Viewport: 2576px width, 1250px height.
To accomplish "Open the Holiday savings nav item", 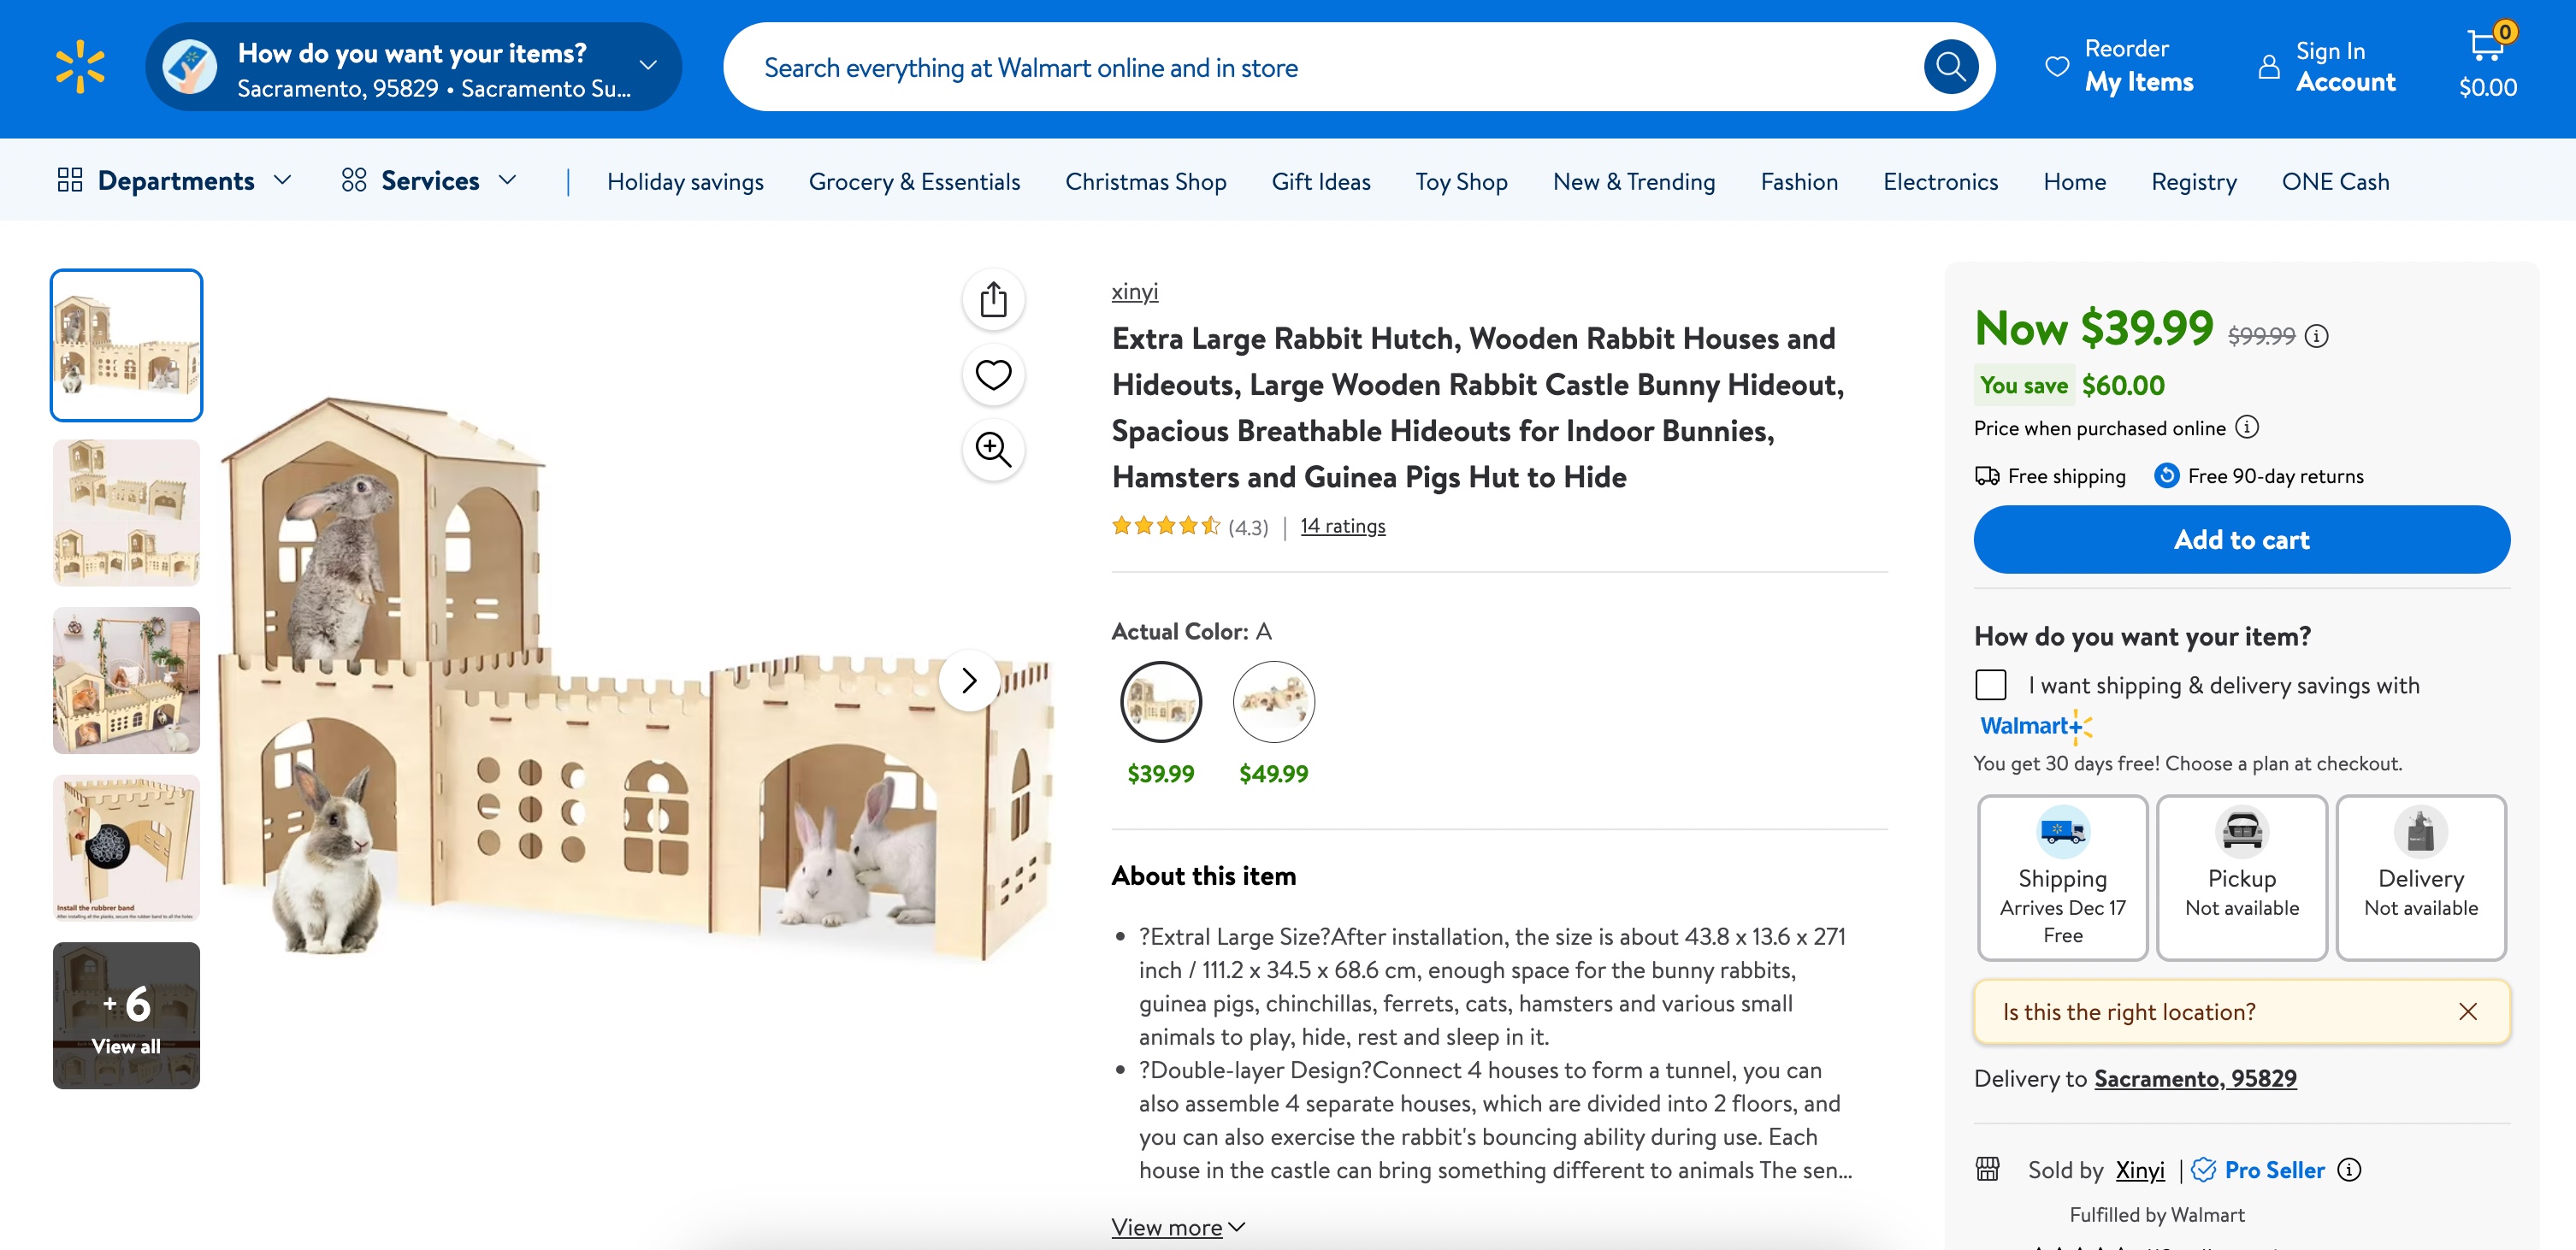I will pyautogui.click(x=685, y=182).
